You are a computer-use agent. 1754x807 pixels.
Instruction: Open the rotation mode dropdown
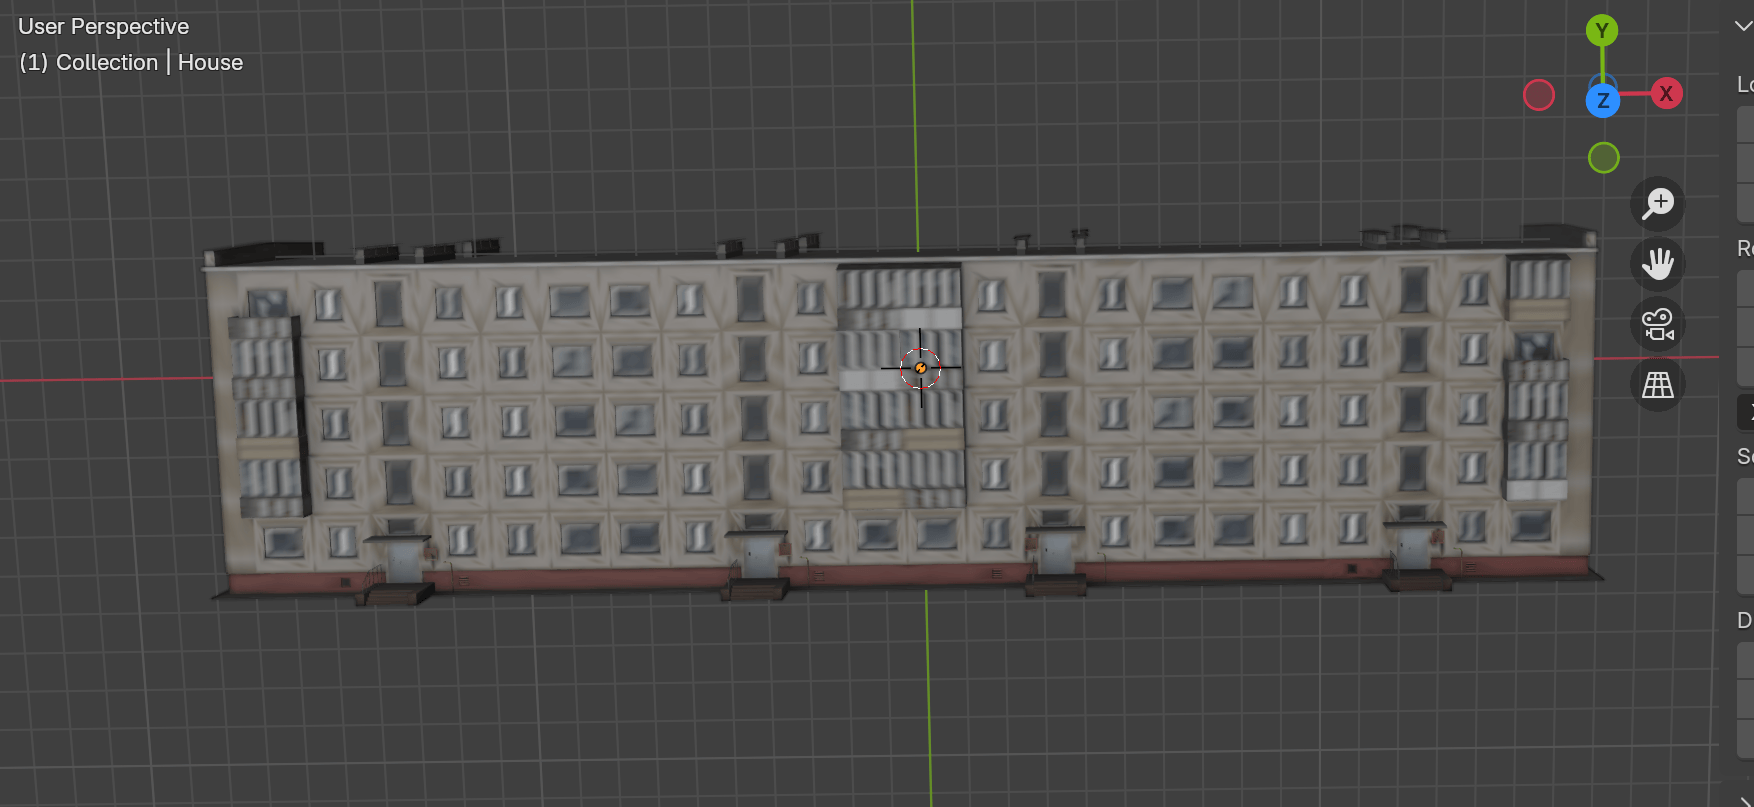tap(1746, 412)
